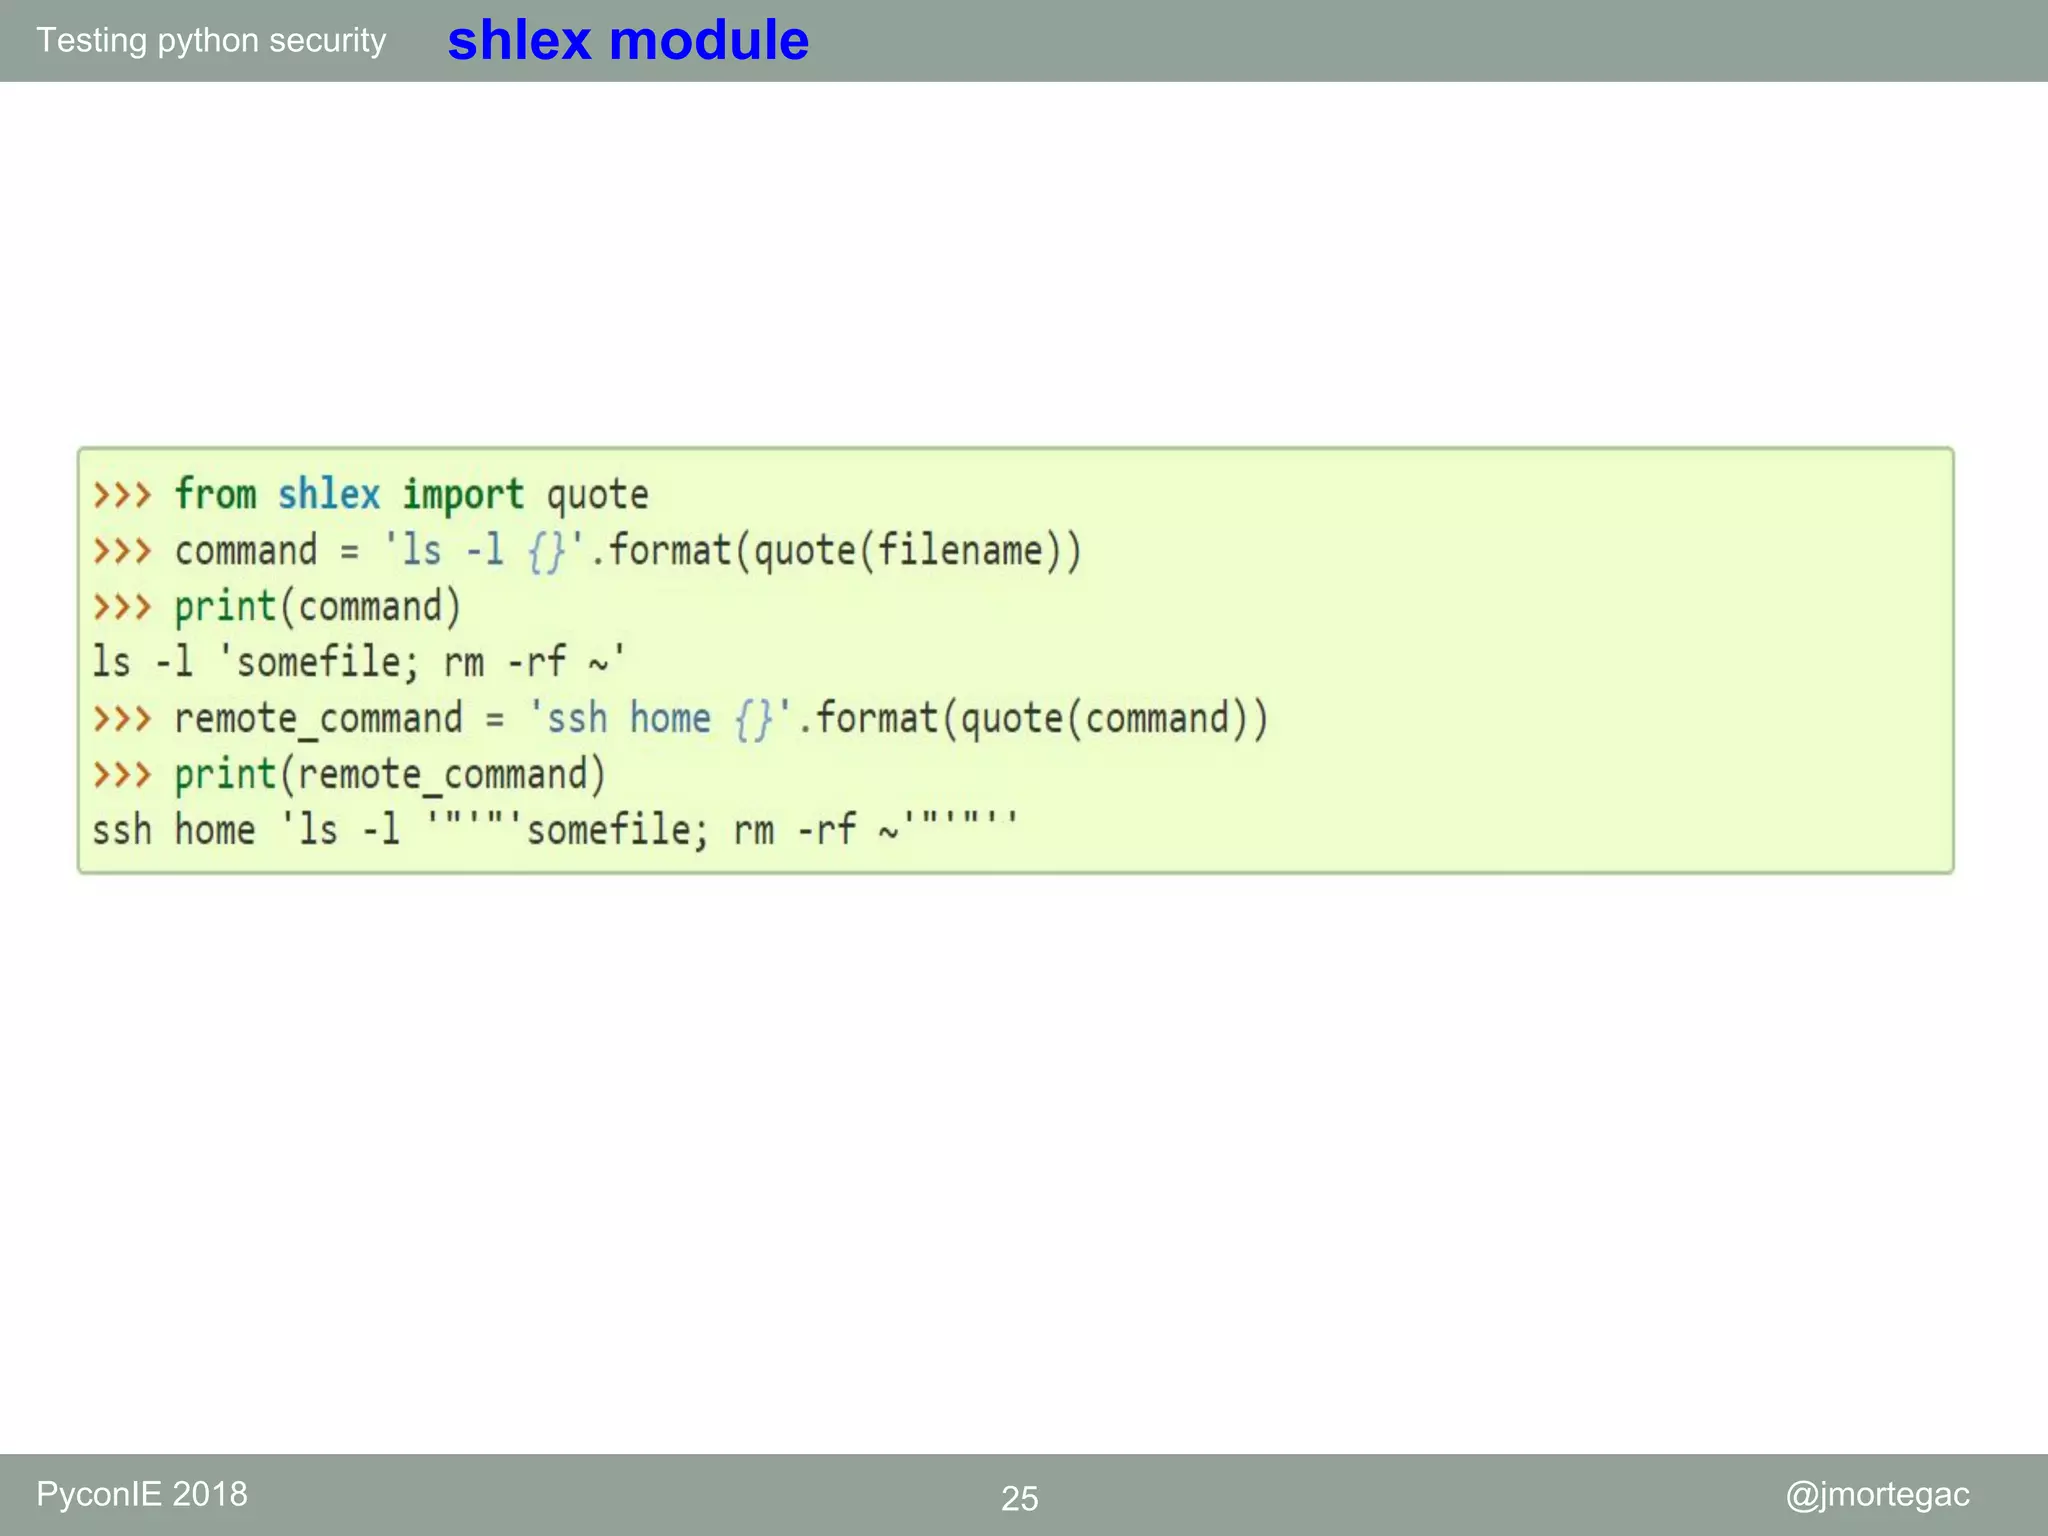
Task: Click the final output line starting with 'ssh home'
Action: [555, 830]
